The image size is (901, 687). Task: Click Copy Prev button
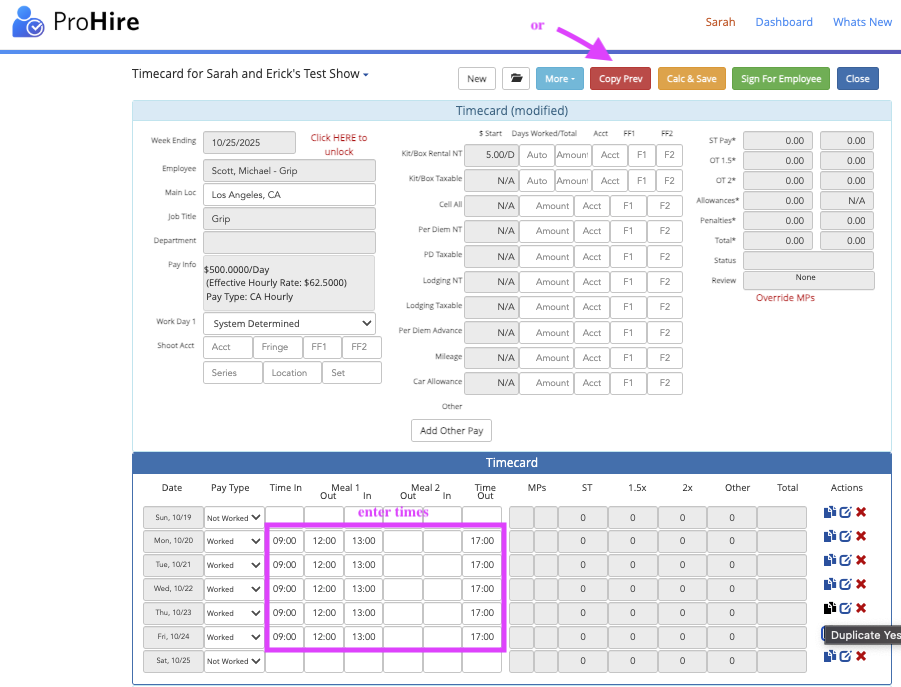pos(620,79)
